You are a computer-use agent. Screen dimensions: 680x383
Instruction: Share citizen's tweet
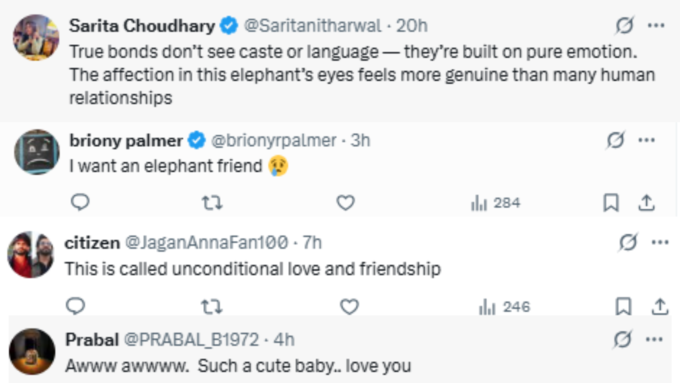point(660,306)
